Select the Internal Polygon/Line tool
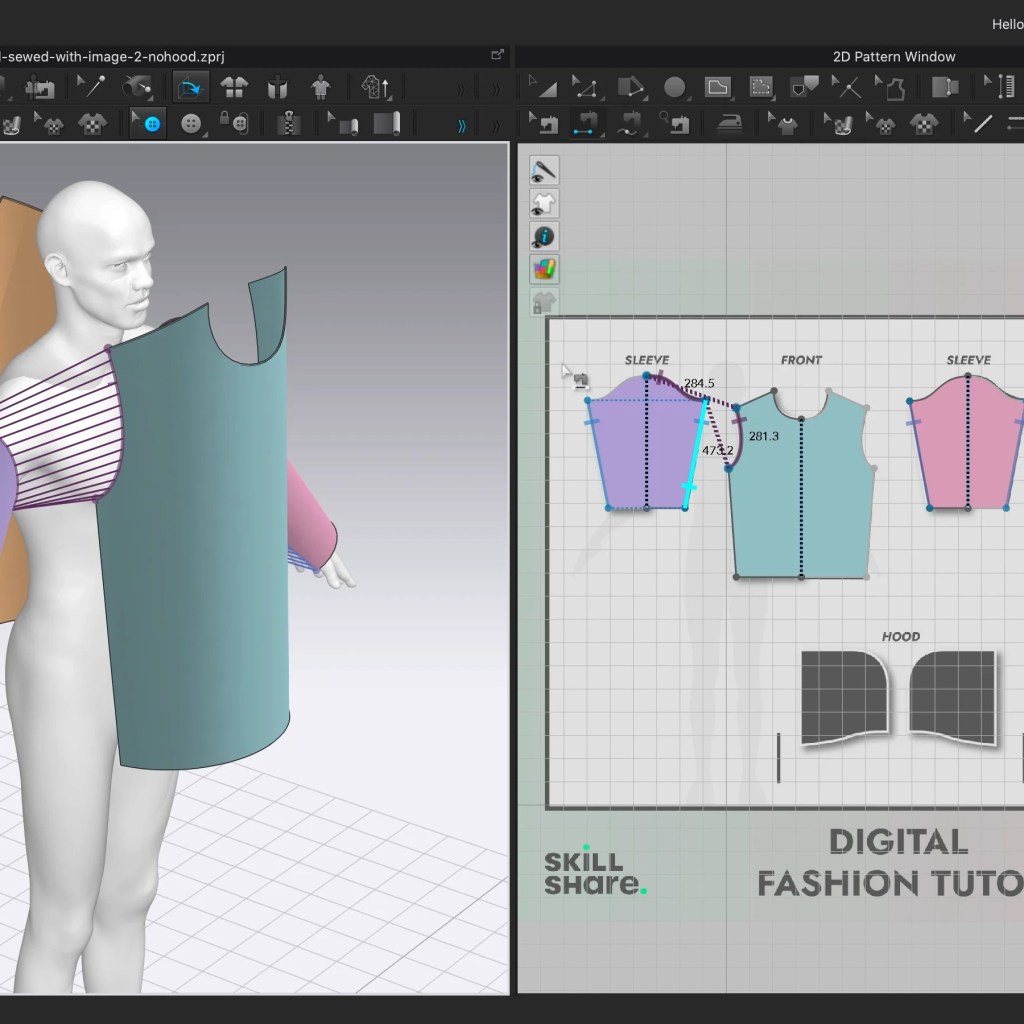Image resolution: width=1024 pixels, height=1024 pixels. pos(761,87)
